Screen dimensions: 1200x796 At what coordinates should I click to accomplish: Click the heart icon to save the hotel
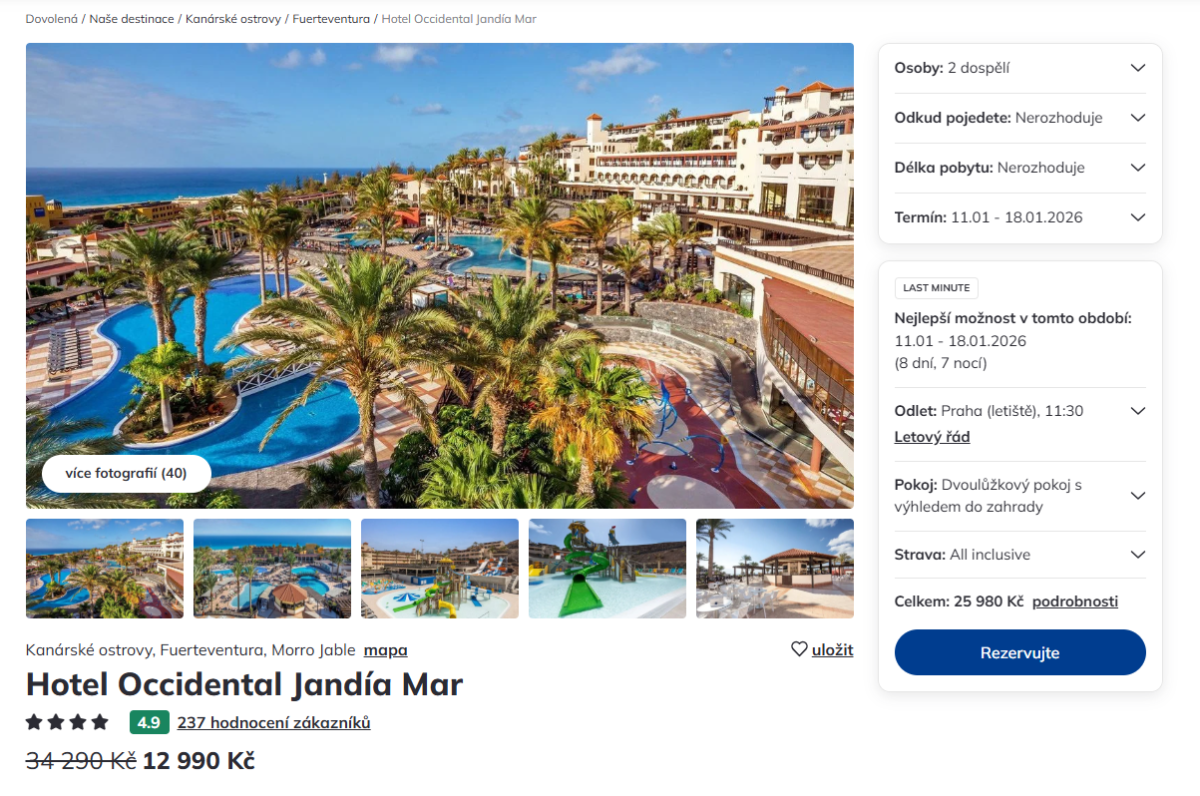[799, 649]
